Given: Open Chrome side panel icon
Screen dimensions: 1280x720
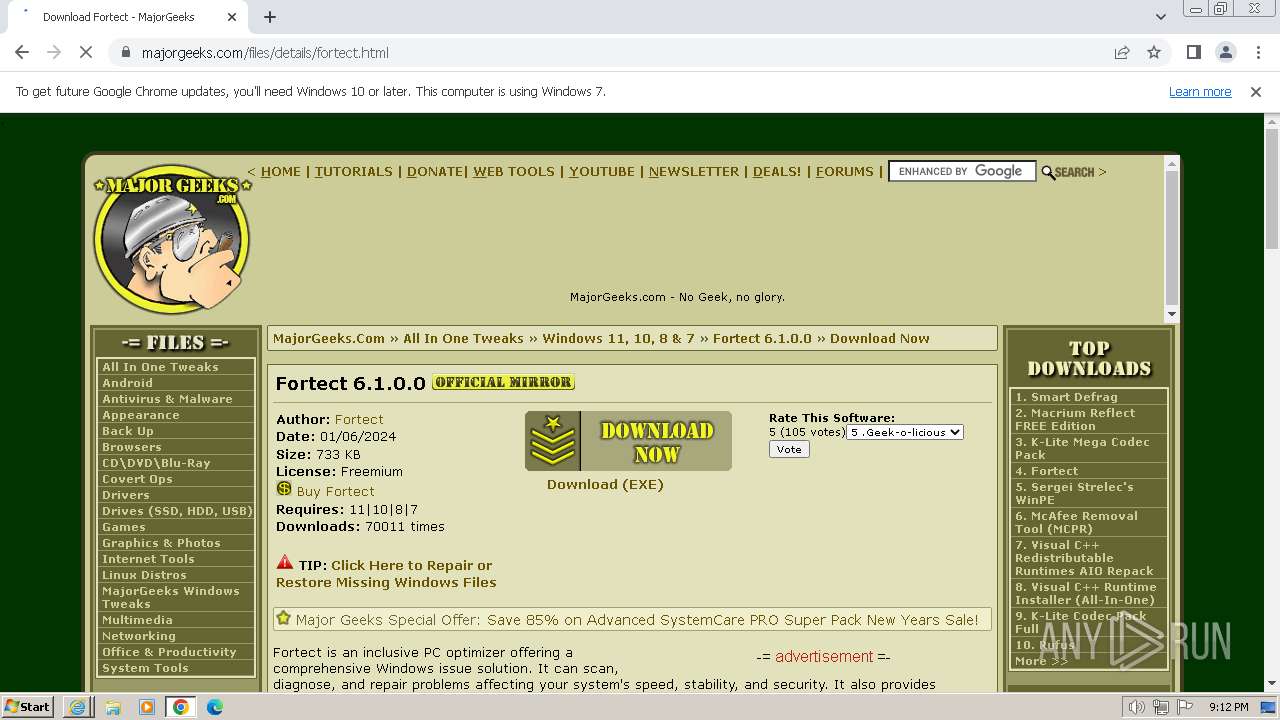Looking at the screenshot, I should (1193, 53).
